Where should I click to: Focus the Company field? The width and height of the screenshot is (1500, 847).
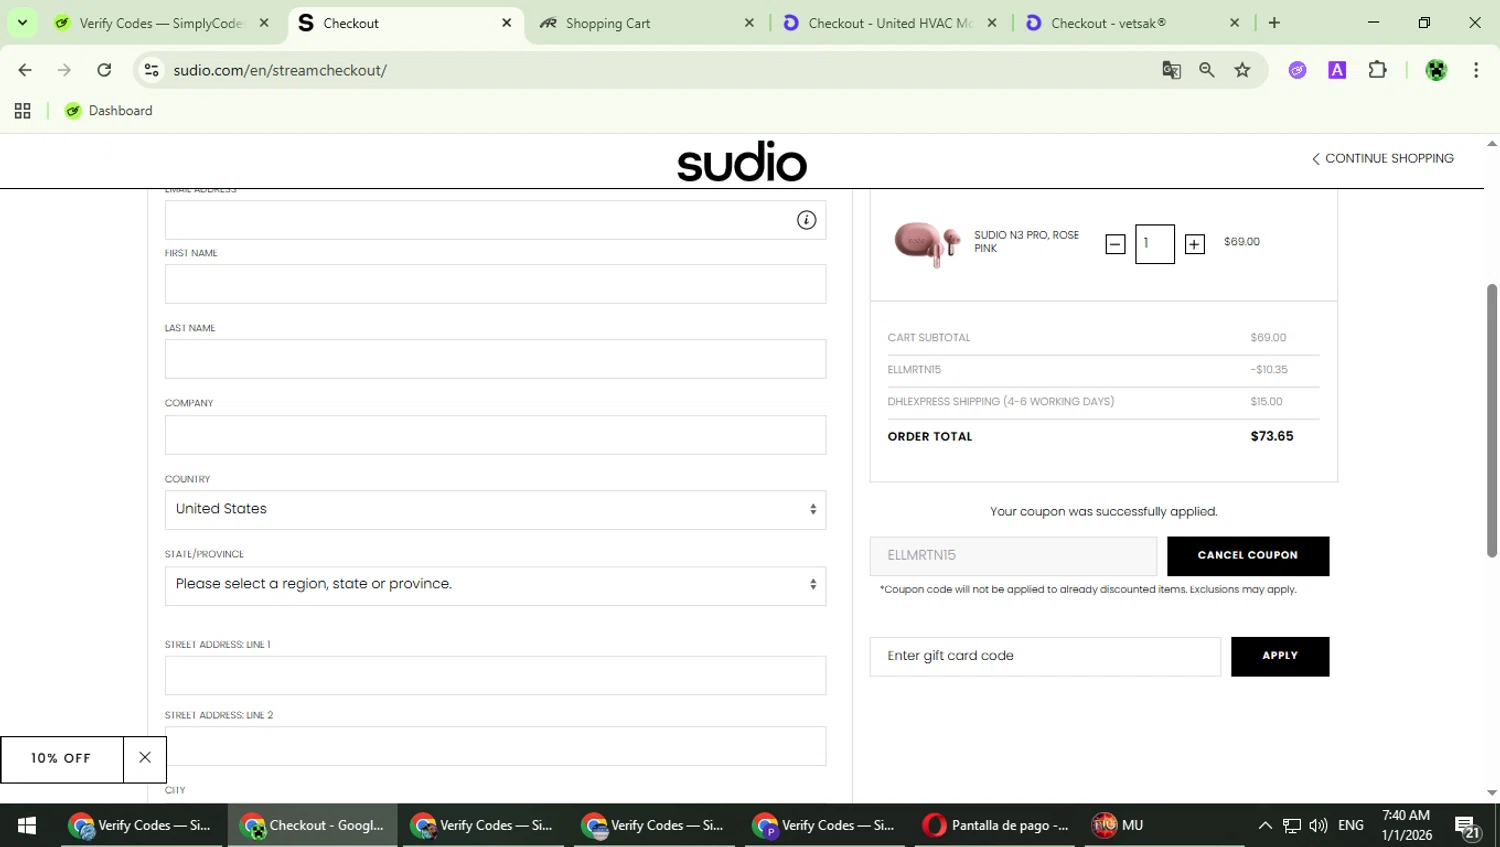(495, 435)
